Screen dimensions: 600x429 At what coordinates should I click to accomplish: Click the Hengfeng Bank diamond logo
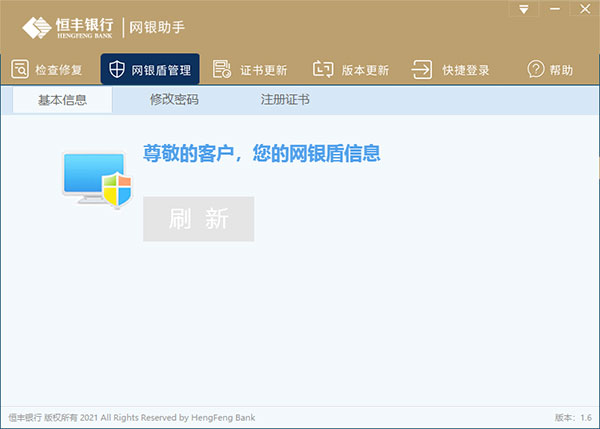tap(37, 28)
